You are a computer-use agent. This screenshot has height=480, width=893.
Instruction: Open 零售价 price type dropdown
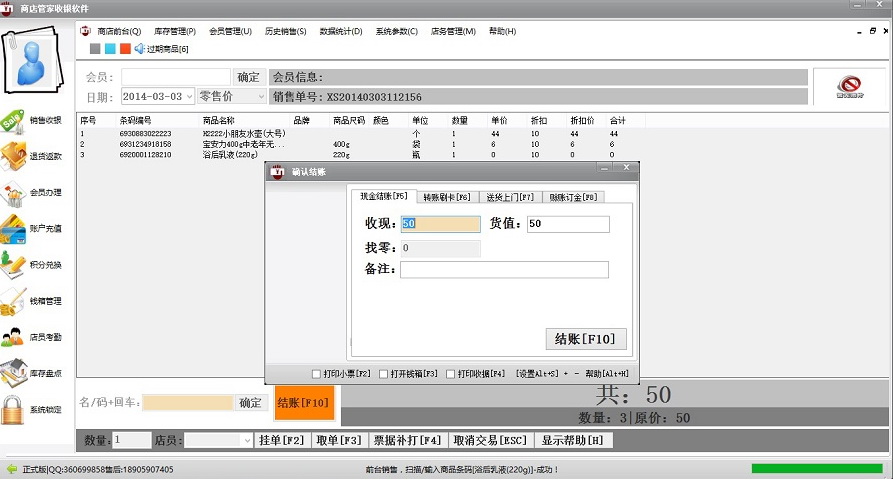[x=261, y=97]
